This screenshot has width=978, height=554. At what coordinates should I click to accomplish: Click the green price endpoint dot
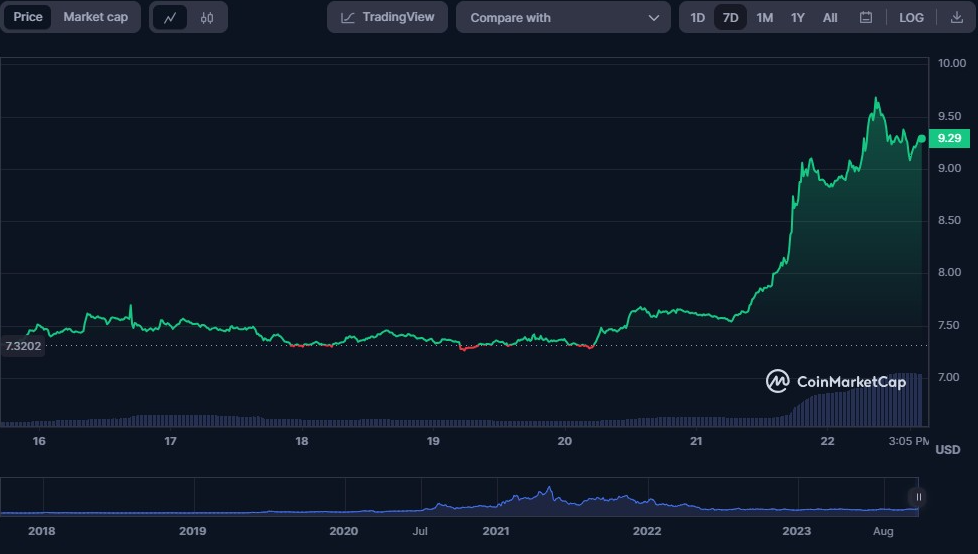921,139
